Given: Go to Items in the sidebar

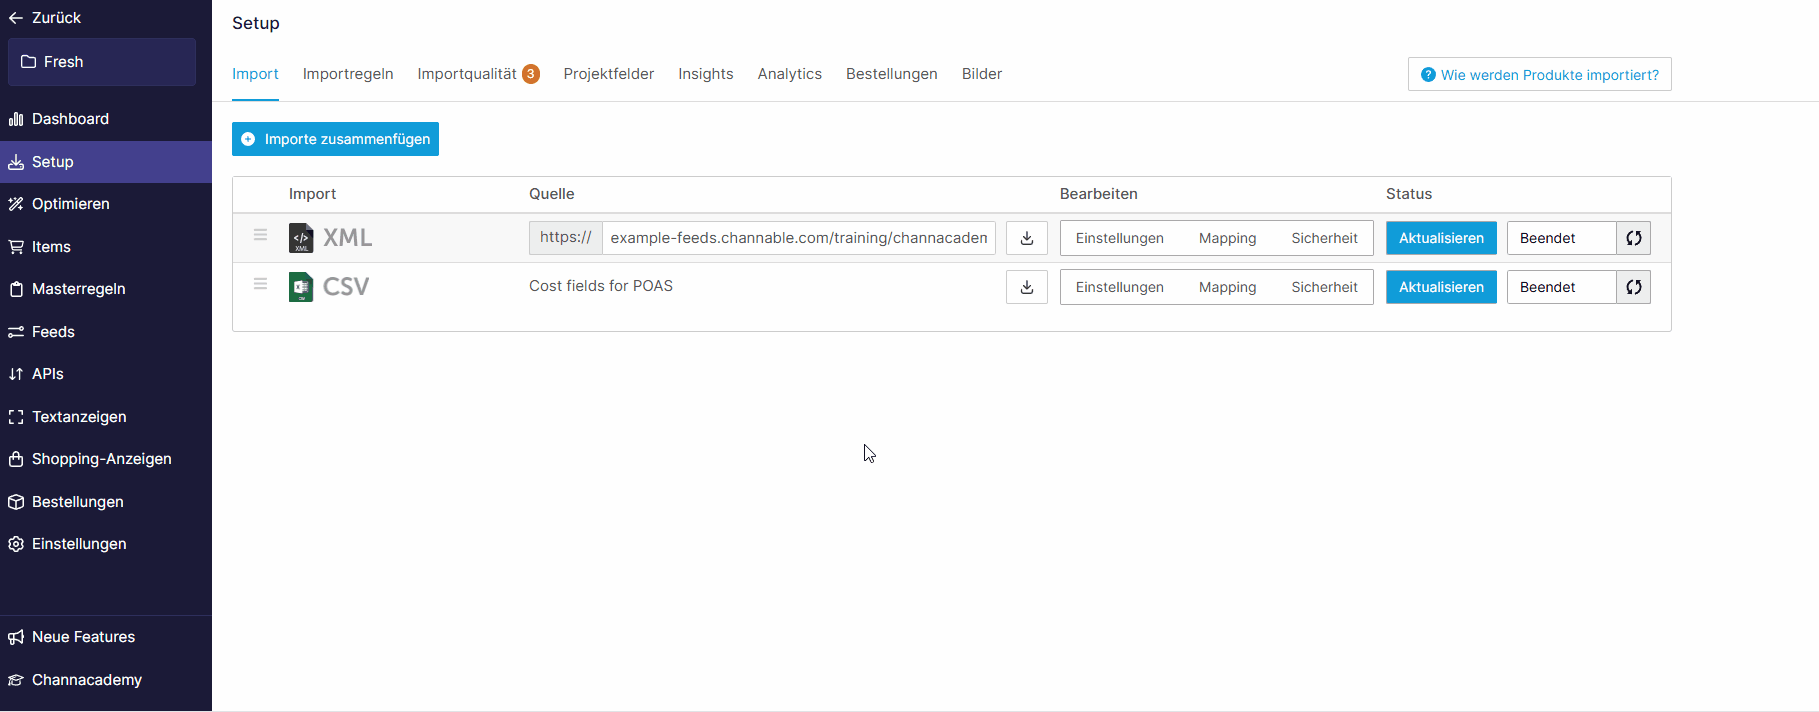Looking at the screenshot, I should pyautogui.click(x=106, y=247).
